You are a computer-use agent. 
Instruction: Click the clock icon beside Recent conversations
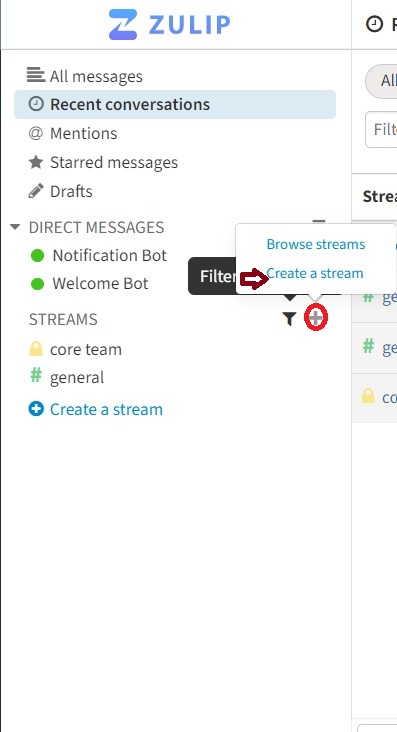(36, 104)
